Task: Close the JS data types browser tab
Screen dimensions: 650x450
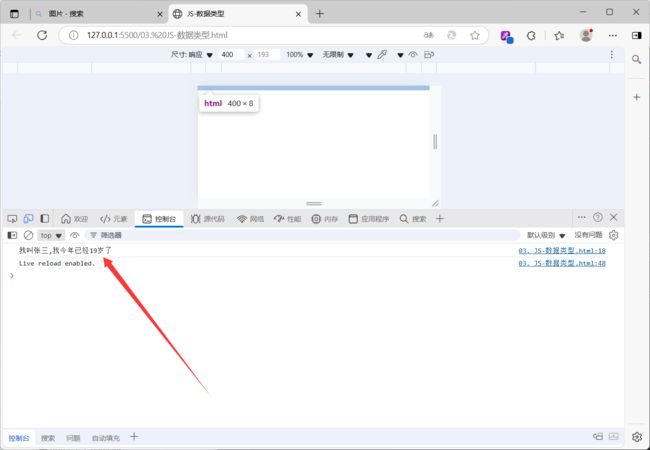Action: [298, 14]
